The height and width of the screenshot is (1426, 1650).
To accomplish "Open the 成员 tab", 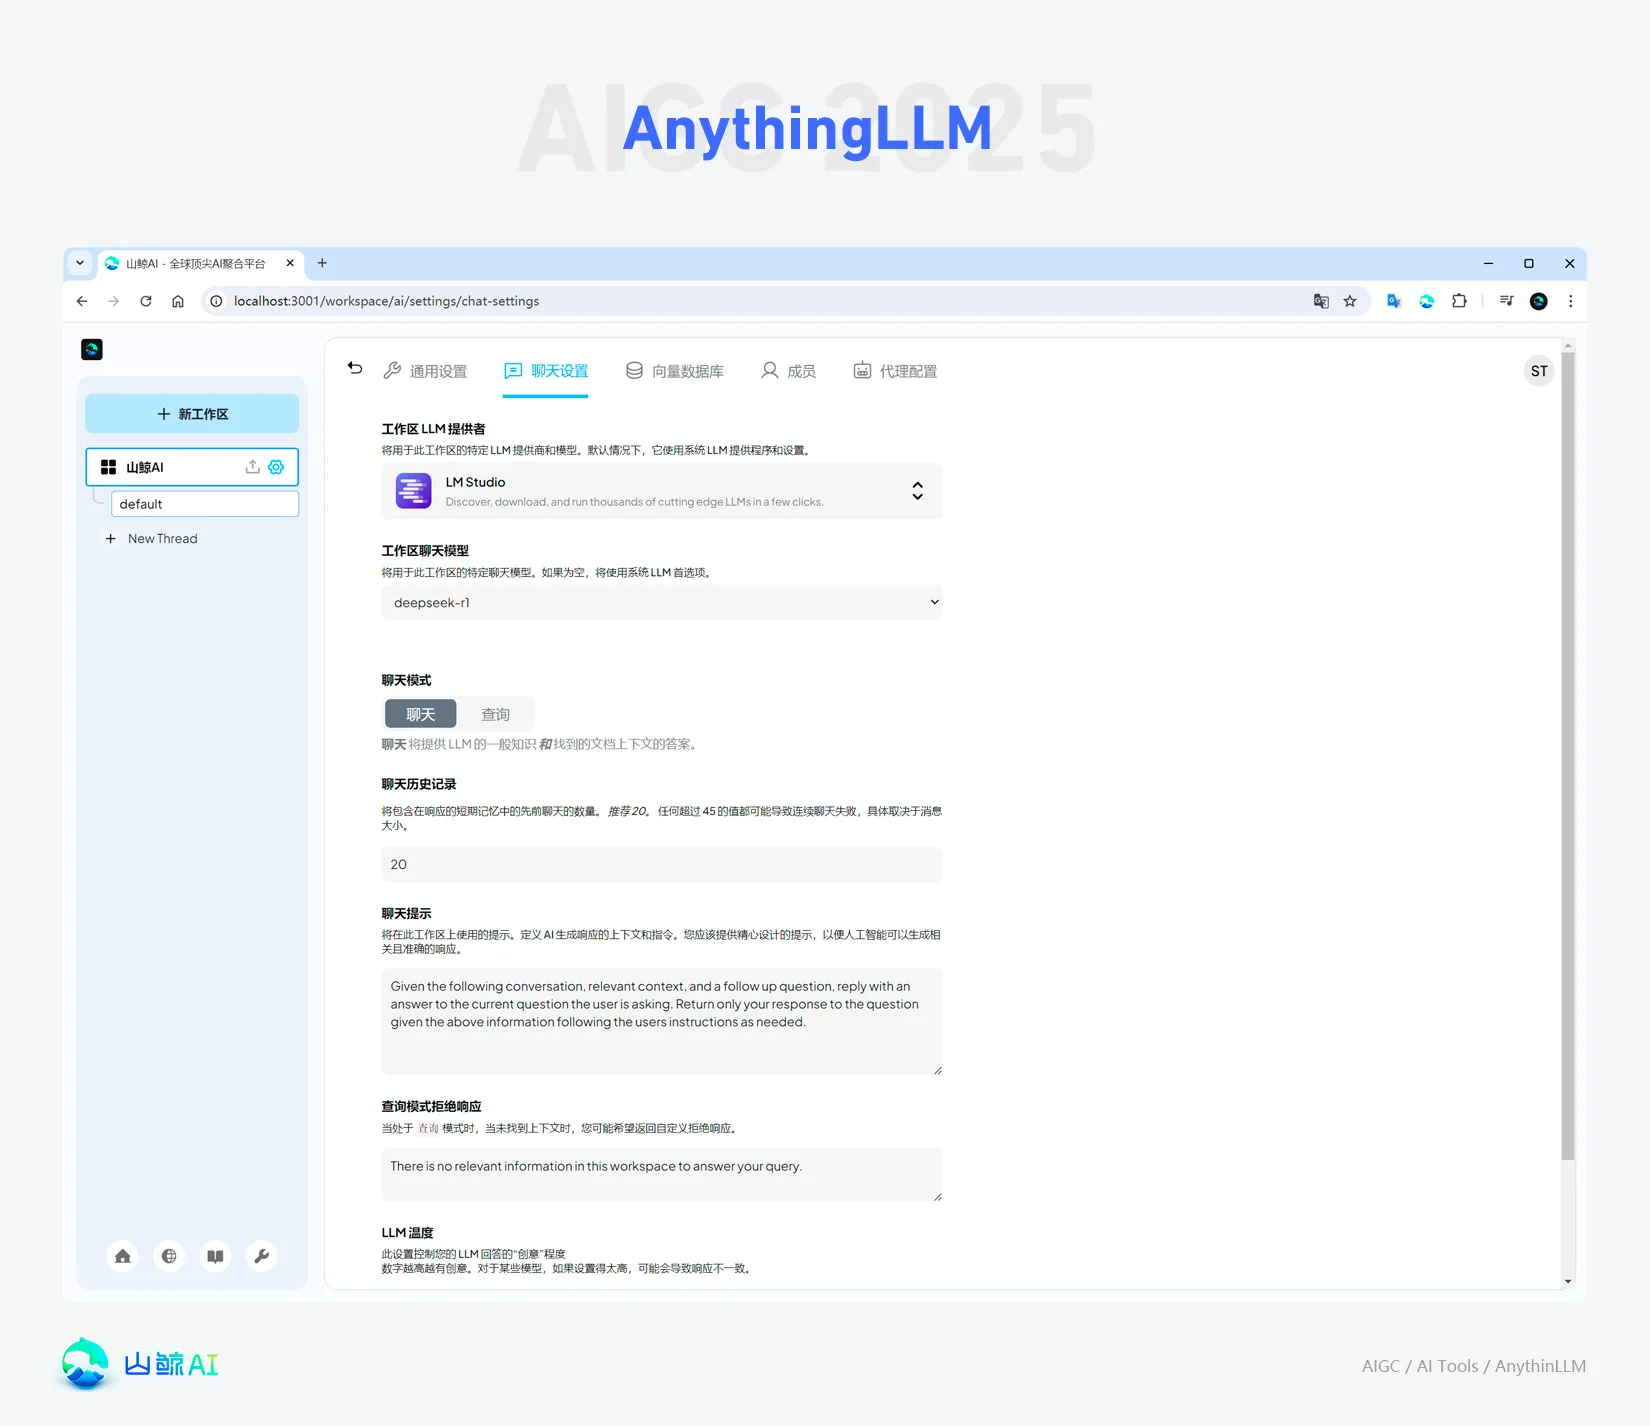I will point(788,371).
